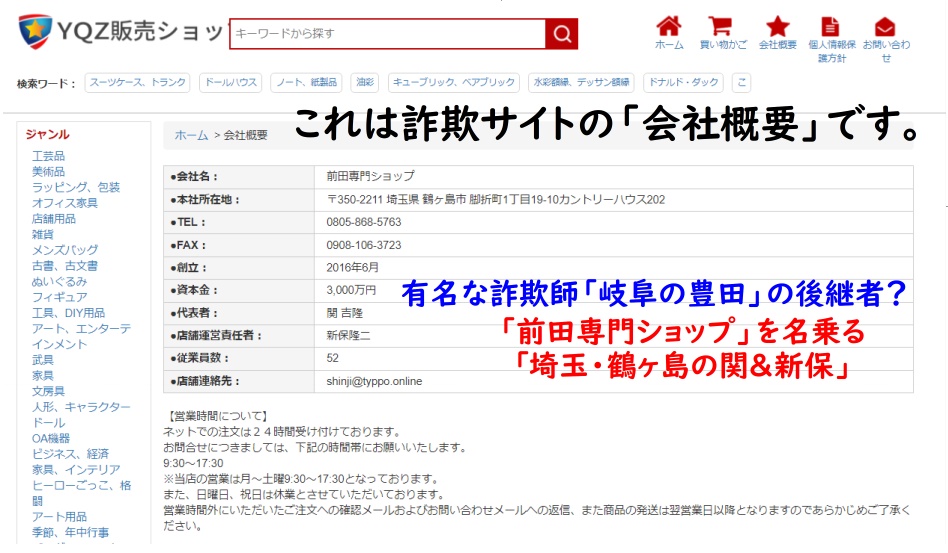Open the 美術品 category in sidebar

(x=48, y=172)
